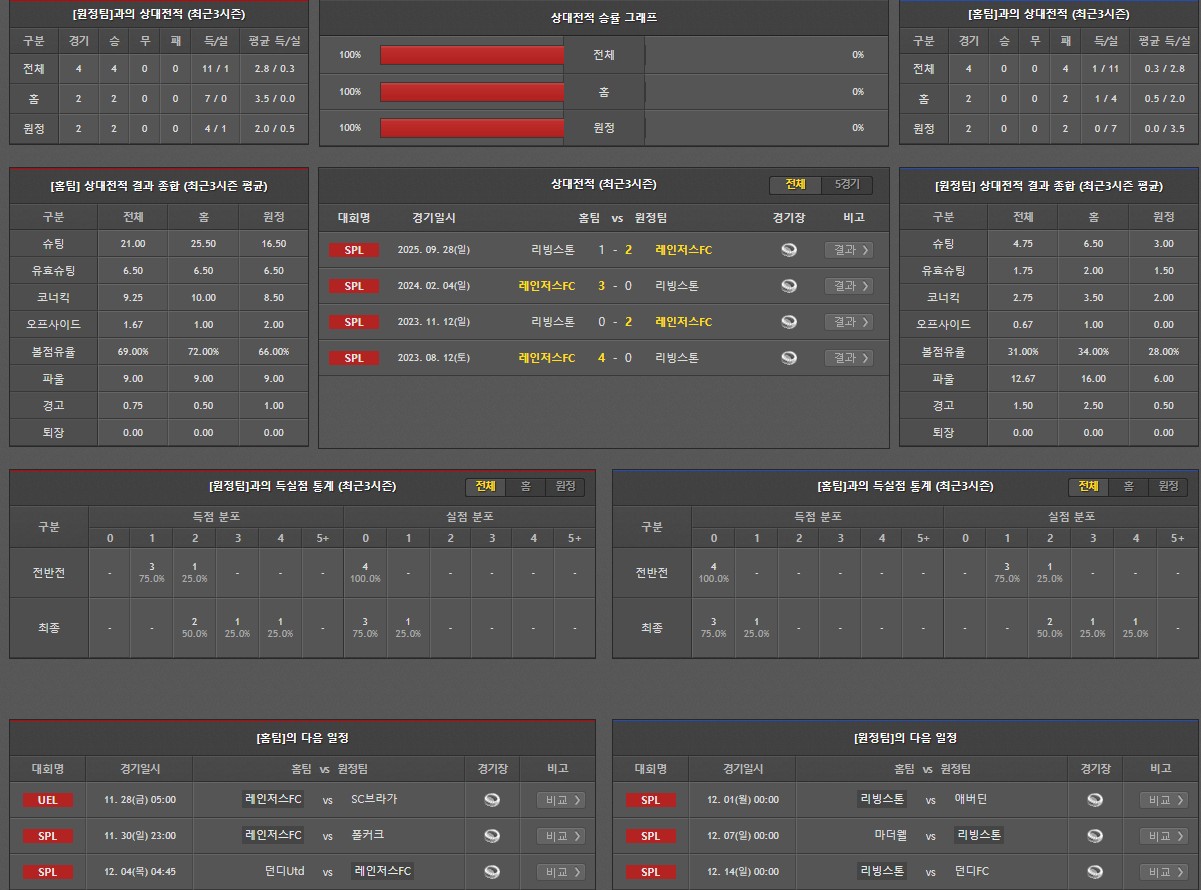Switch head-to-head list to 5경기 view

point(846,185)
